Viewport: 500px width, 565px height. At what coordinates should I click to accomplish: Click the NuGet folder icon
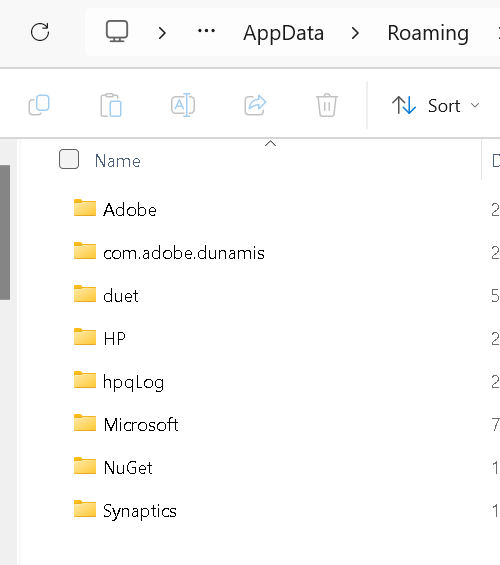point(85,466)
